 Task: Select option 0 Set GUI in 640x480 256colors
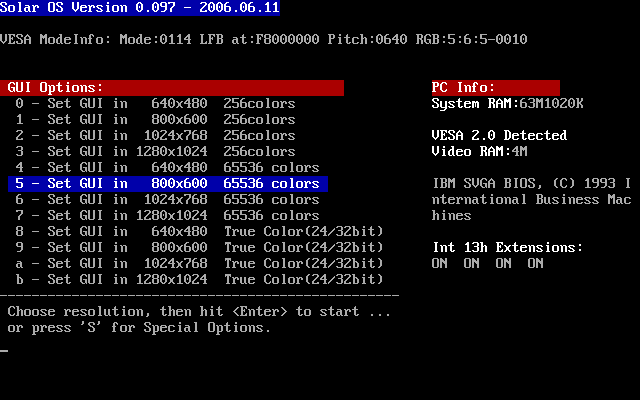tap(155, 104)
